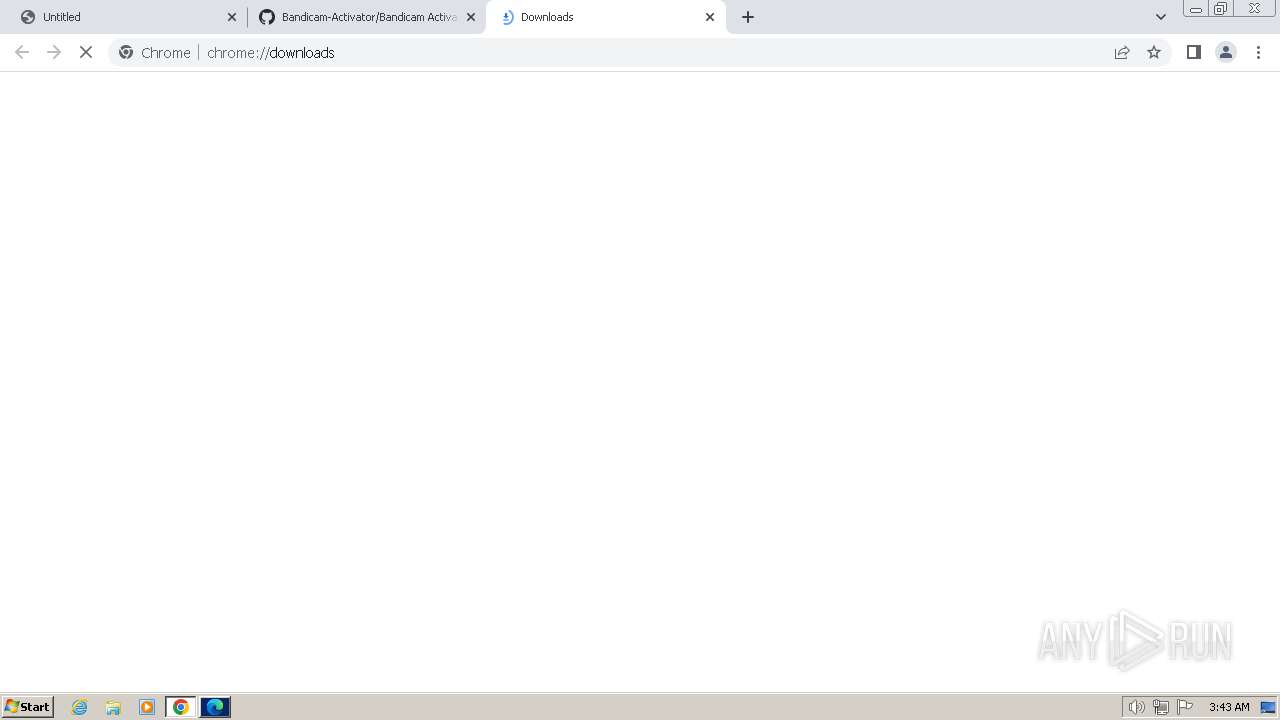Launch Internet Explorer from taskbar

tap(80, 707)
